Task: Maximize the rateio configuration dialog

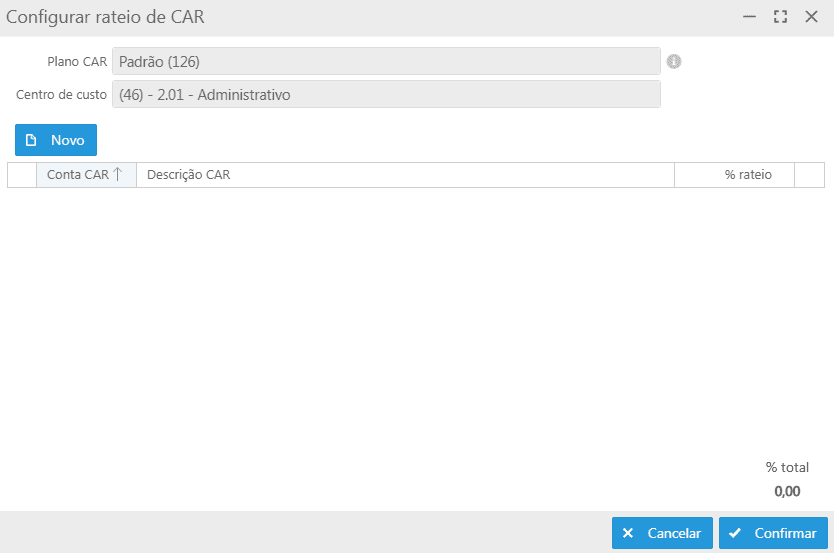Action: pos(780,17)
